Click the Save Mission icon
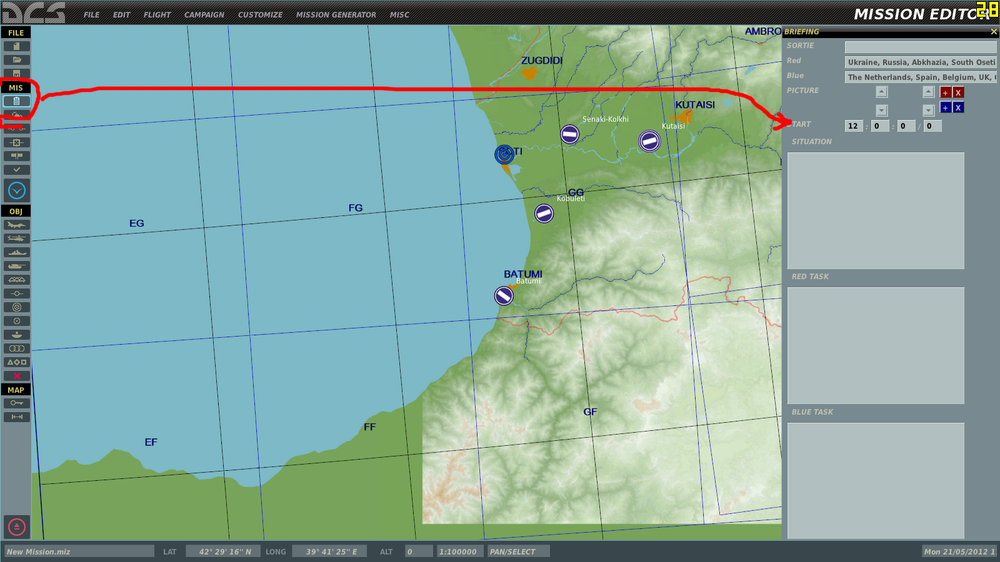Screen dimensions: 1000x562 click(17, 73)
